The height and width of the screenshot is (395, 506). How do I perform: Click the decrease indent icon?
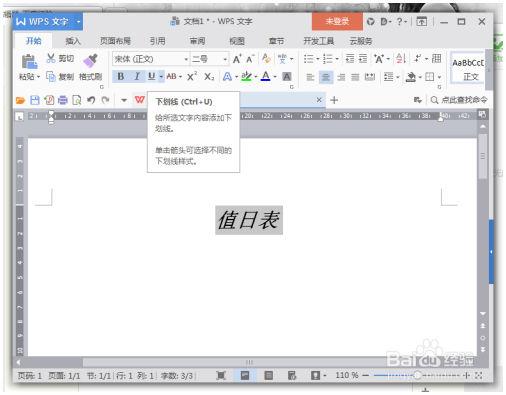coord(350,59)
